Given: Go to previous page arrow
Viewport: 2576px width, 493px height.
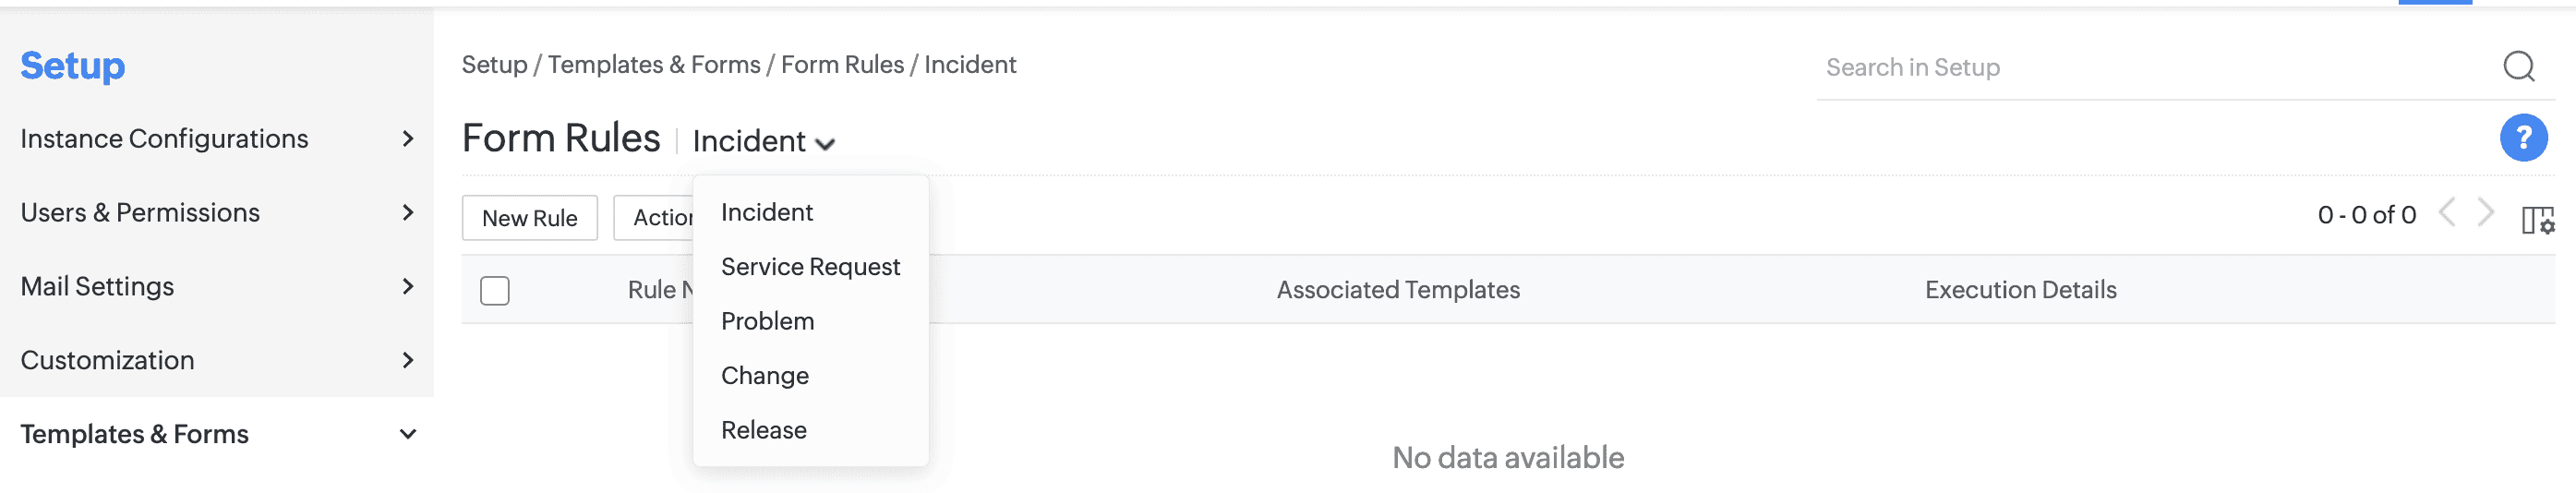Looking at the screenshot, I should pyautogui.click(x=2447, y=213).
